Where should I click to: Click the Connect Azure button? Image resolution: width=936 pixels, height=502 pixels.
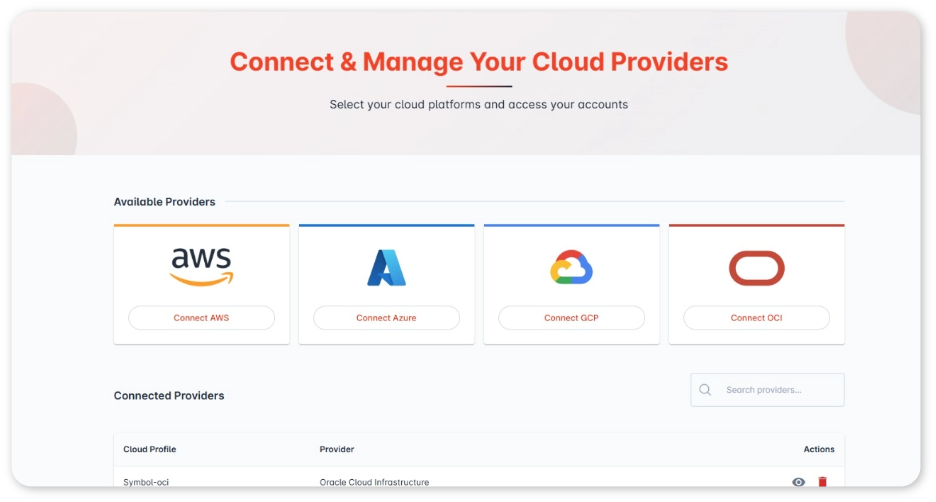[x=386, y=318]
